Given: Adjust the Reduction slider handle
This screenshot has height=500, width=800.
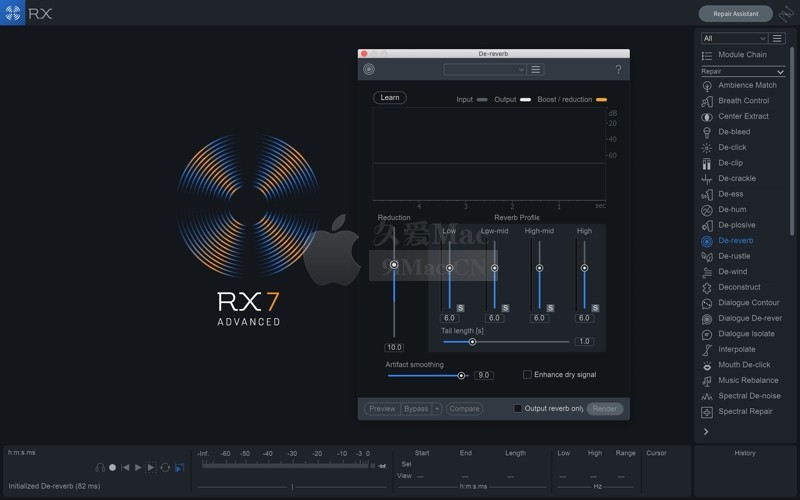Looking at the screenshot, I should [x=394, y=264].
